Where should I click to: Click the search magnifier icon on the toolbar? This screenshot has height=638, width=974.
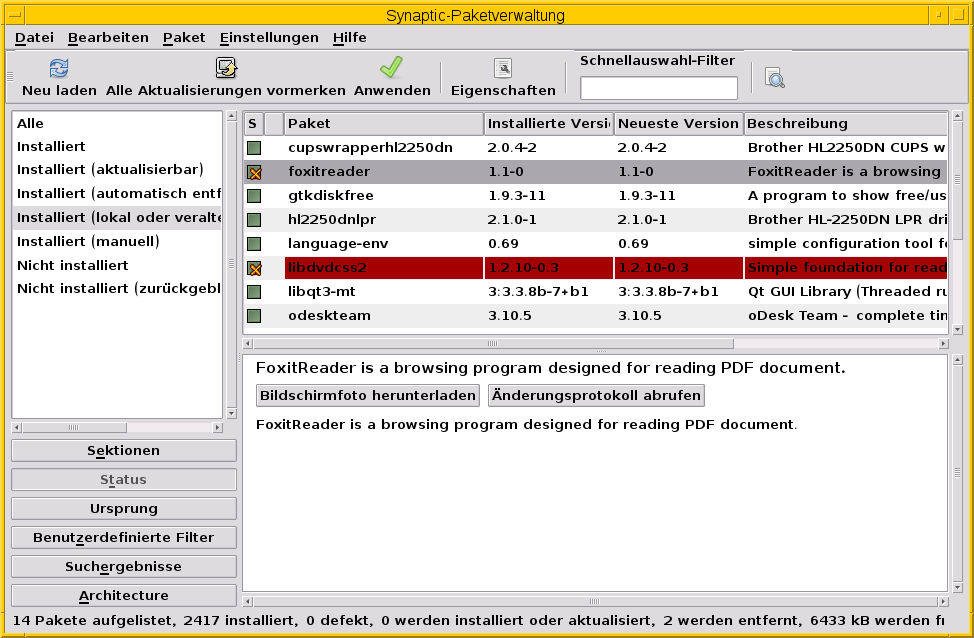(774, 76)
